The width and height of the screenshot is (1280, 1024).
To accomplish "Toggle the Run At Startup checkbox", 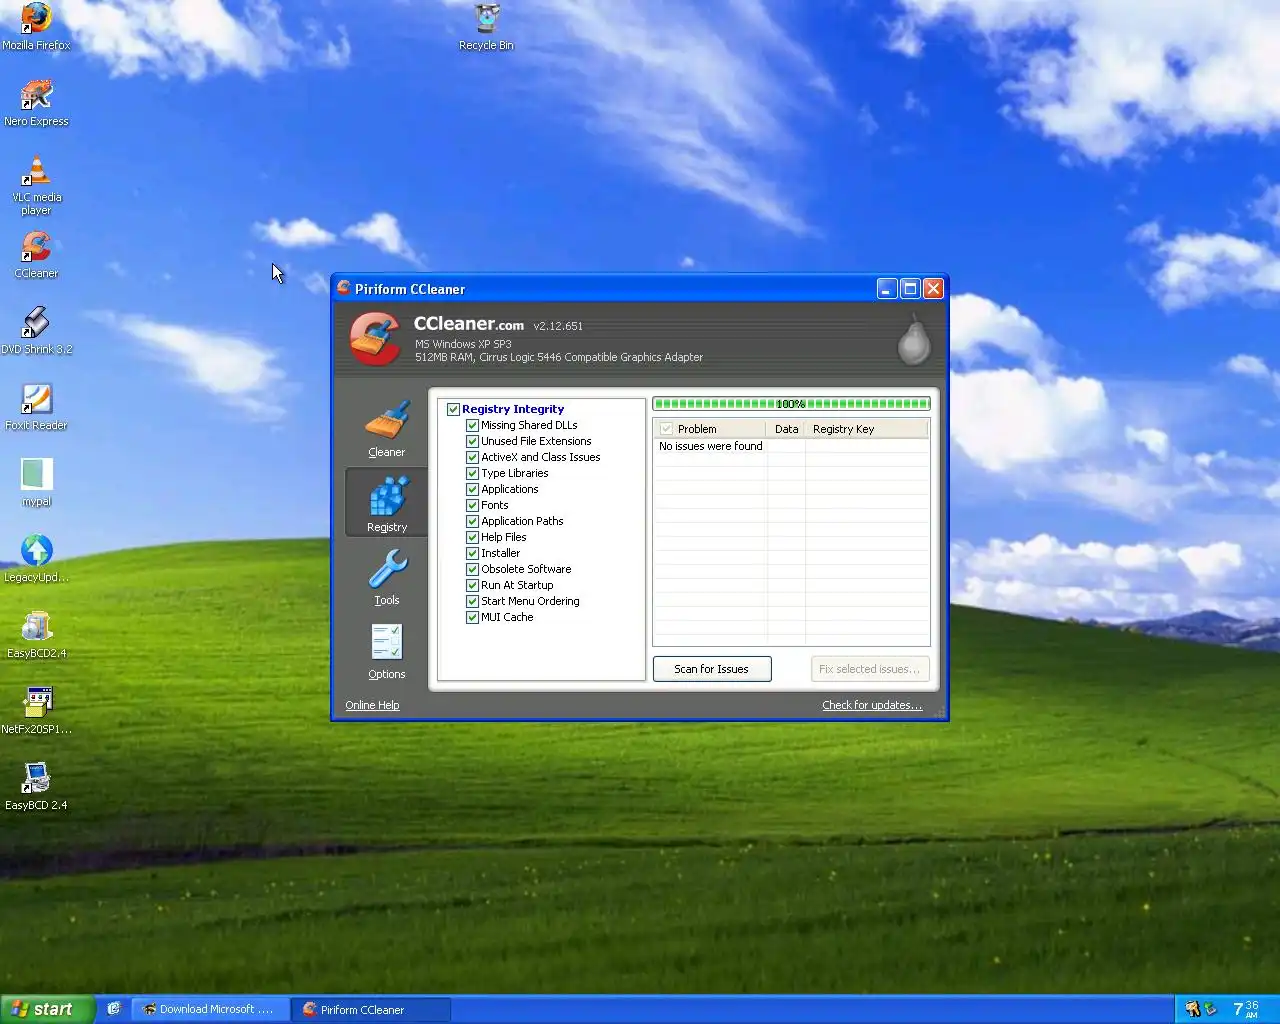I will [x=472, y=585].
